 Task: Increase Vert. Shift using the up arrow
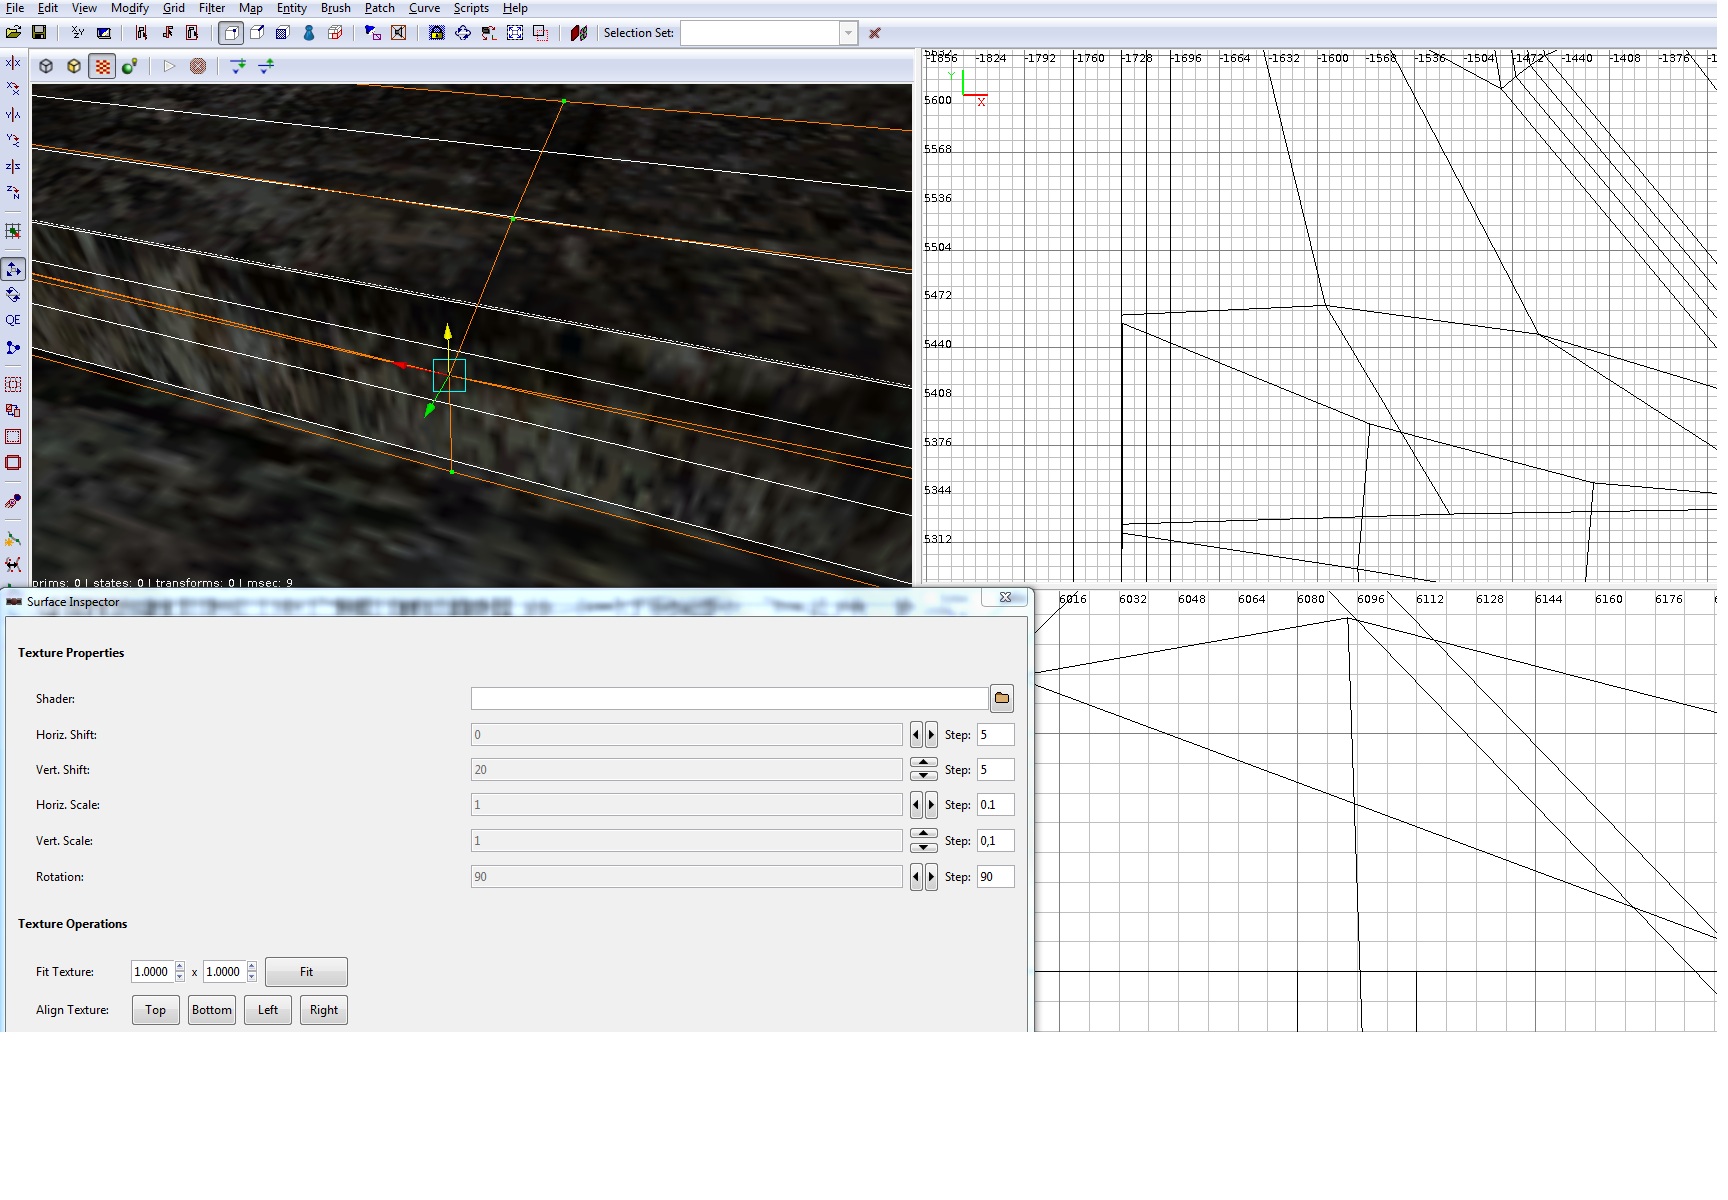[923, 763]
